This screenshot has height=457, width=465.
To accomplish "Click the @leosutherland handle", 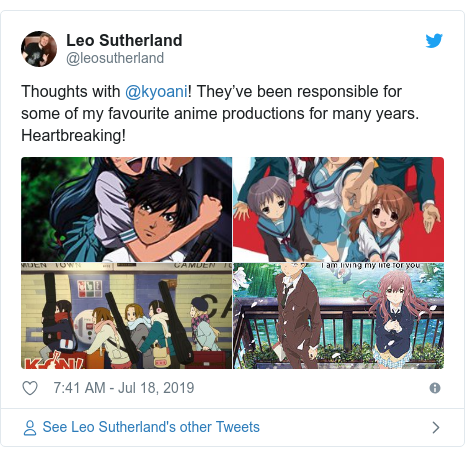I will click(x=115, y=58).
